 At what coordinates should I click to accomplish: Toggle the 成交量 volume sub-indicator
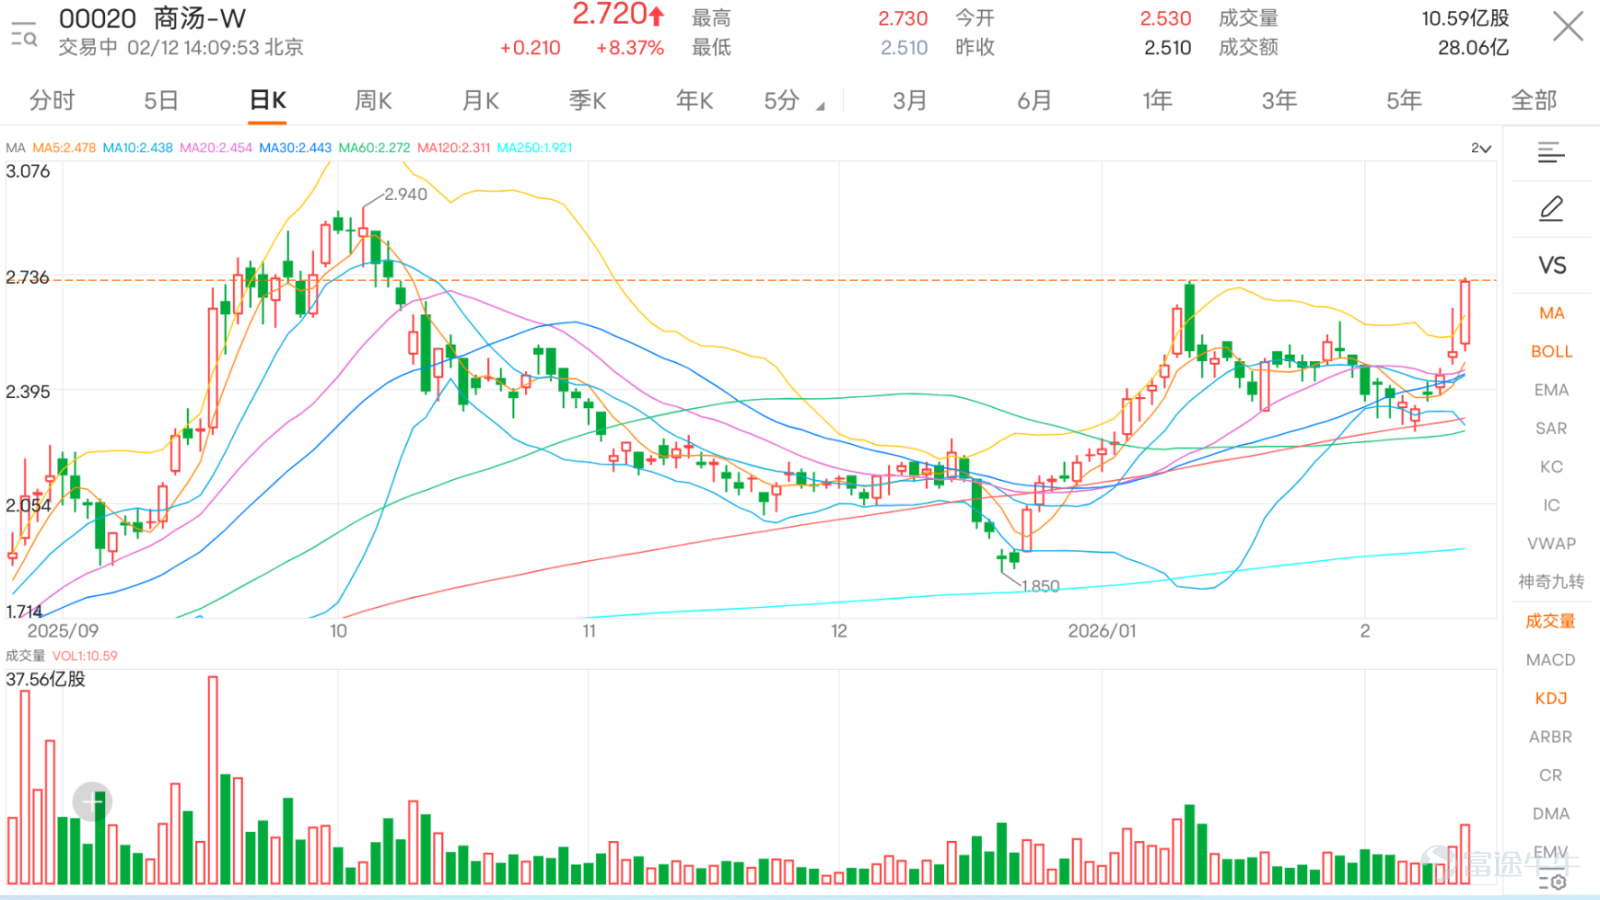click(1551, 621)
